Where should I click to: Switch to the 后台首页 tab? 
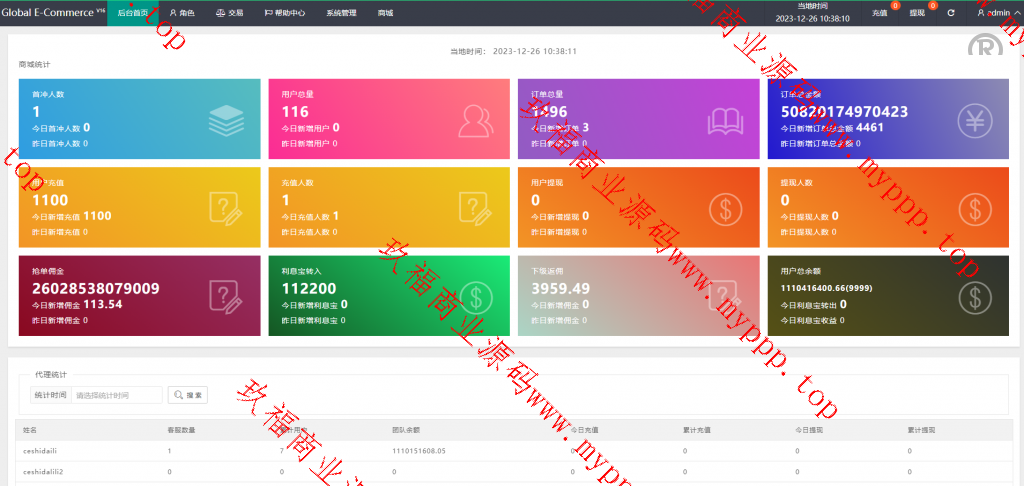[x=134, y=13]
